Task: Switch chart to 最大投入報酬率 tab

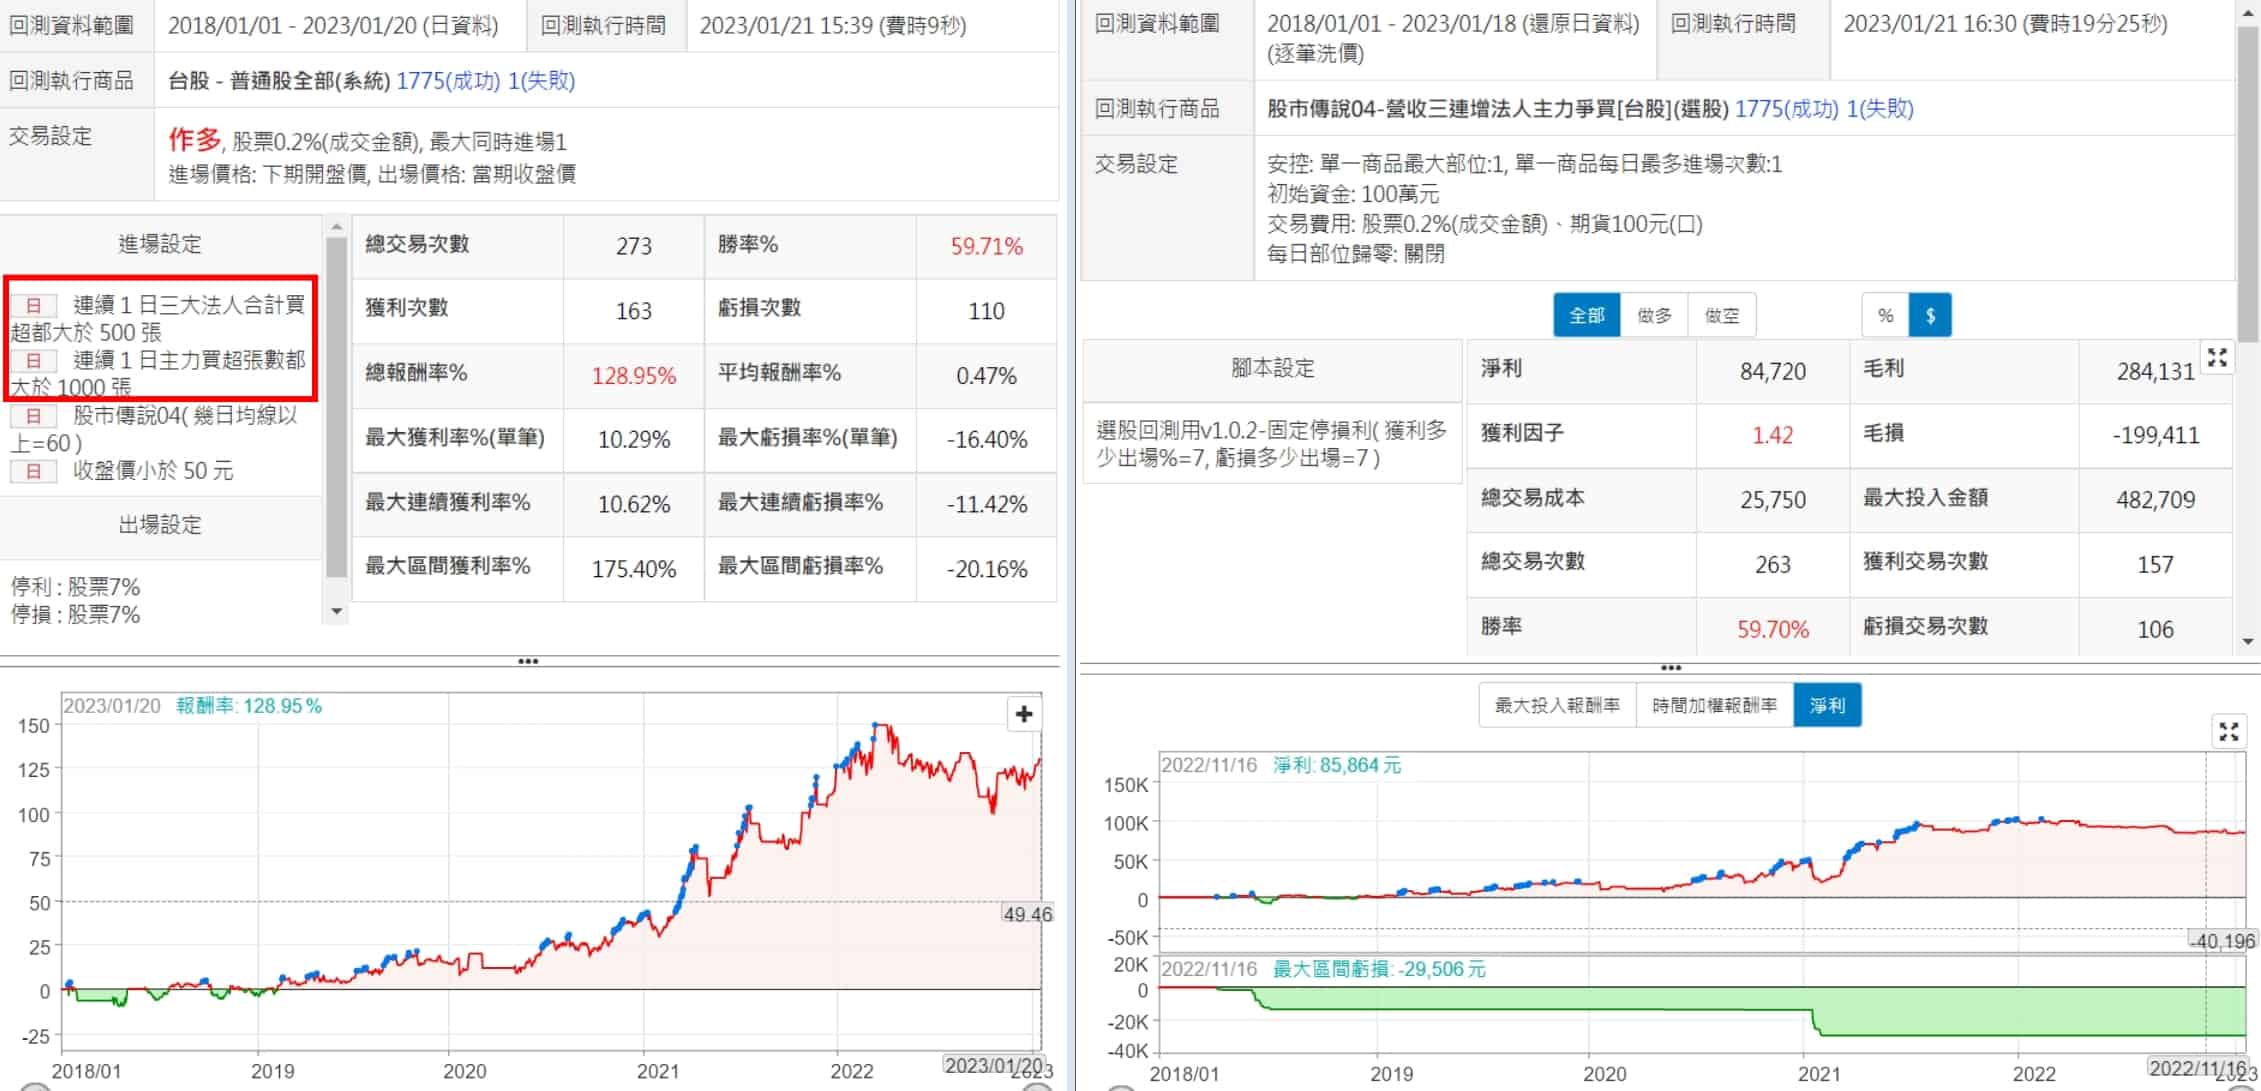Action: (x=1557, y=705)
